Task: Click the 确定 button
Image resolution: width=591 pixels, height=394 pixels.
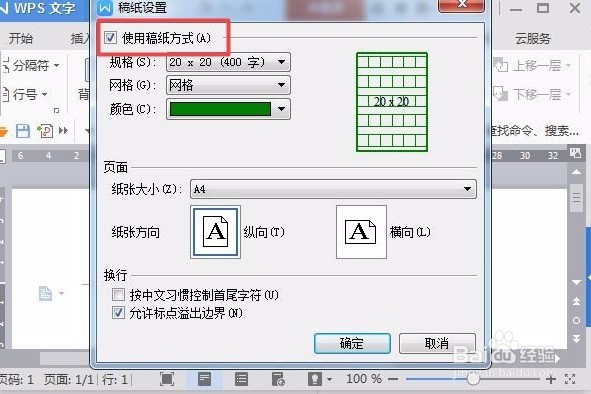Action: 352,343
